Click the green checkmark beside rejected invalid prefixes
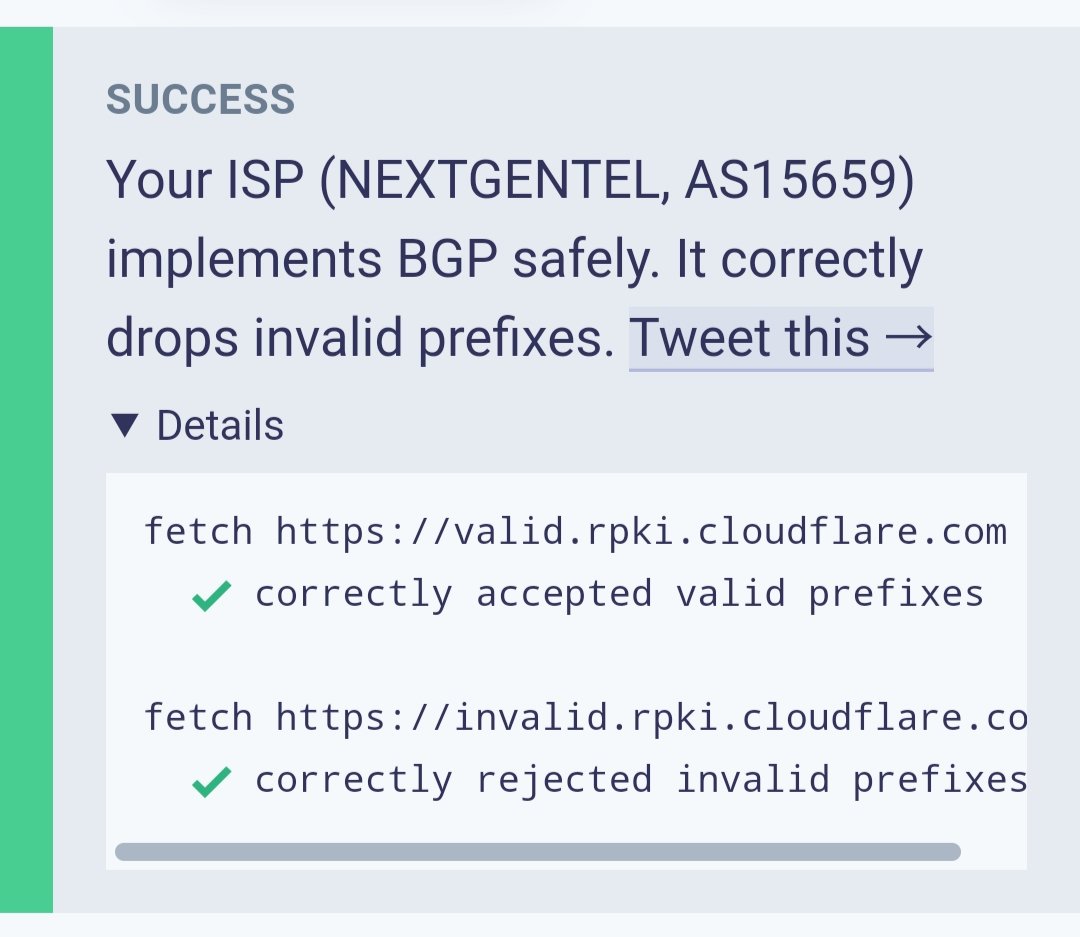Viewport: 1080px width, 937px height. click(211, 782)
